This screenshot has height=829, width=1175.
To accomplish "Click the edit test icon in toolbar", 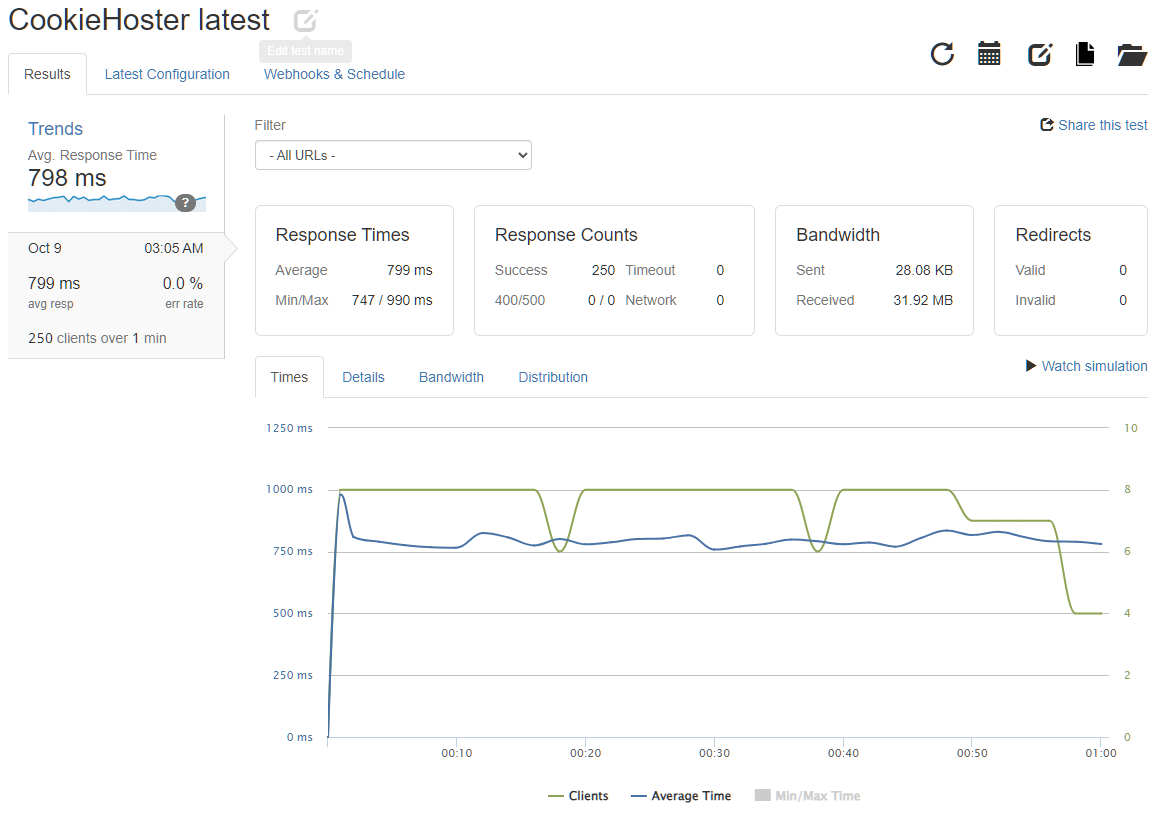I will point(1040,54).
